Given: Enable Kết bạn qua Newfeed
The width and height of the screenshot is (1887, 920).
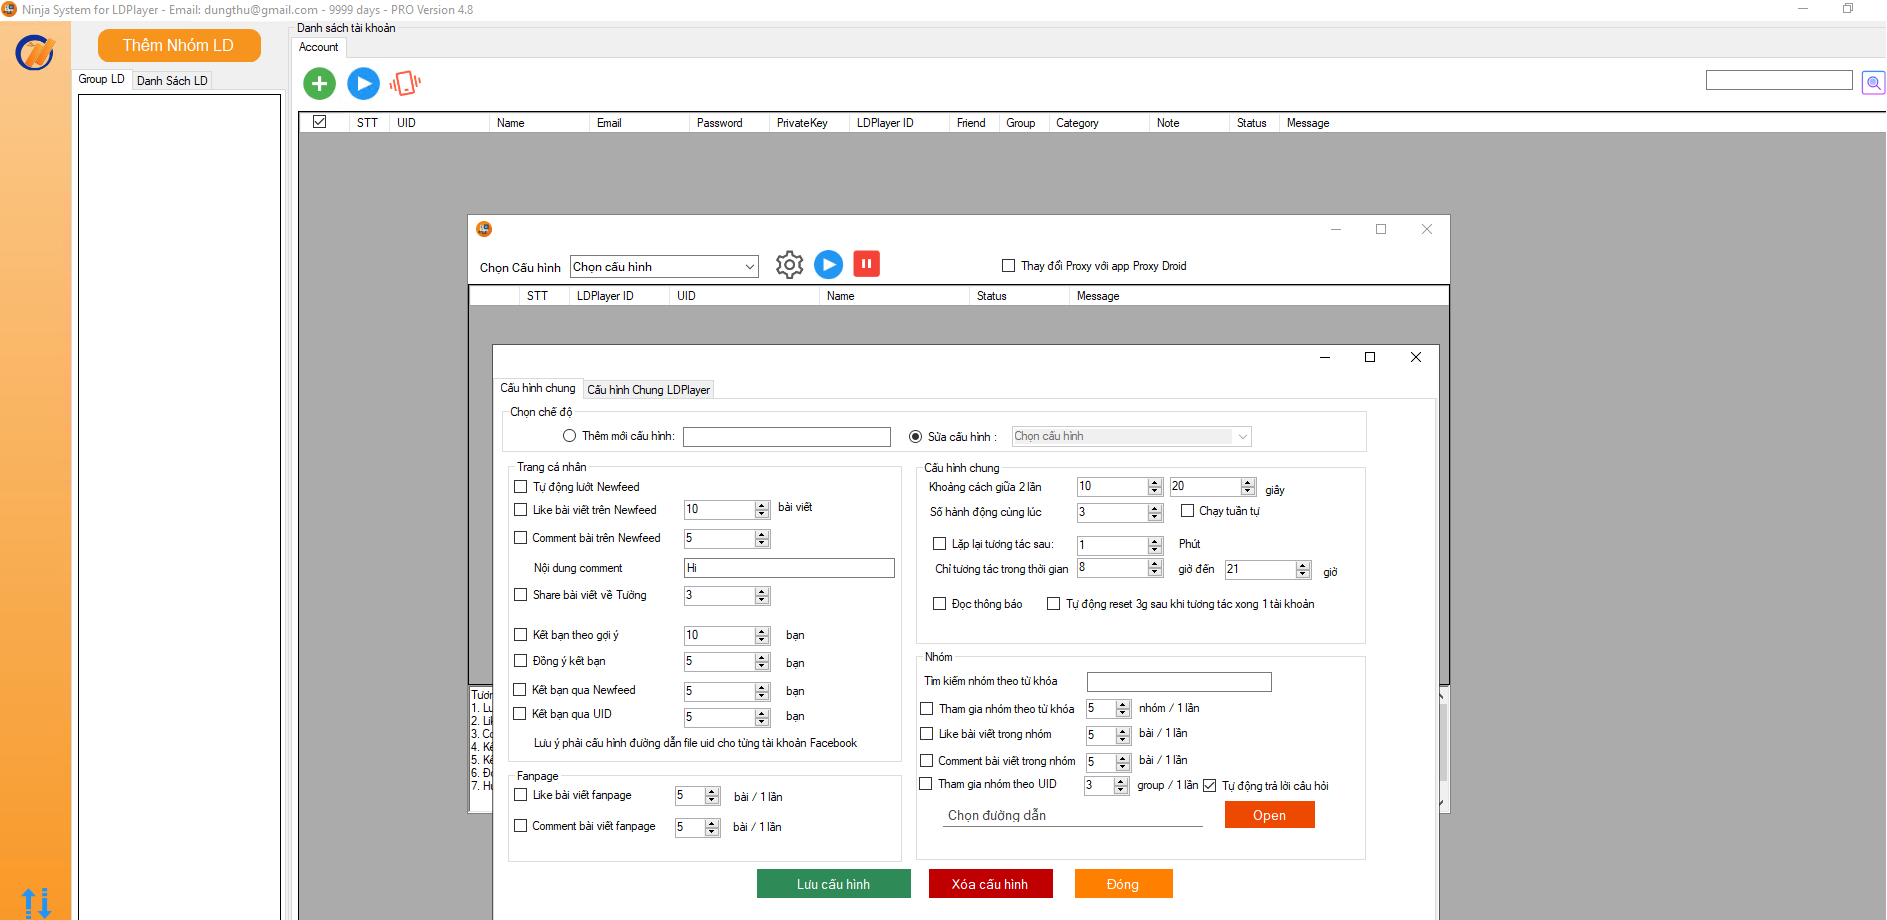Looking at the screenshot, I should 520,690.
